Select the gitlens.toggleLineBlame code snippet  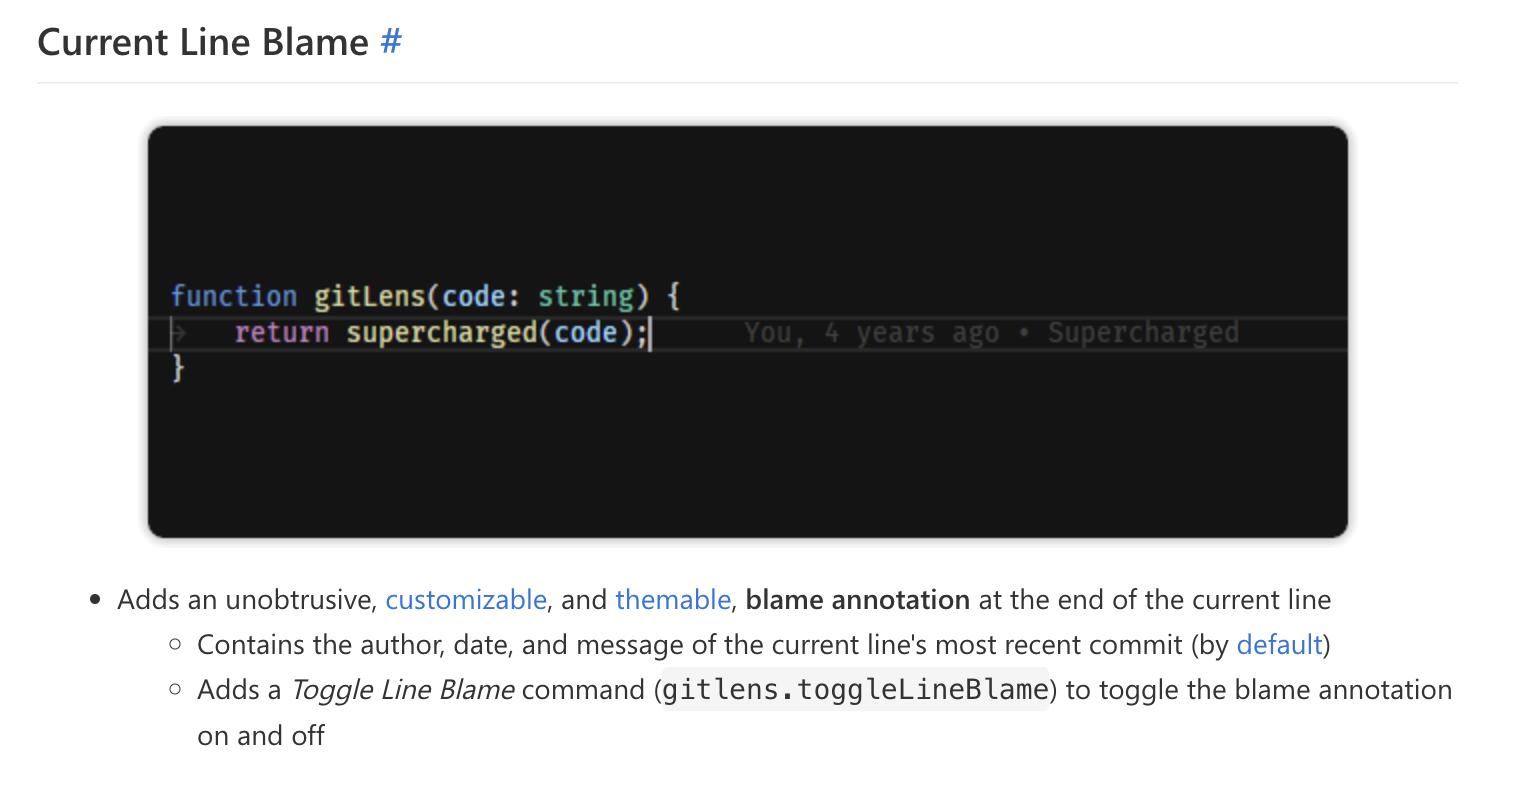point(856,690)
